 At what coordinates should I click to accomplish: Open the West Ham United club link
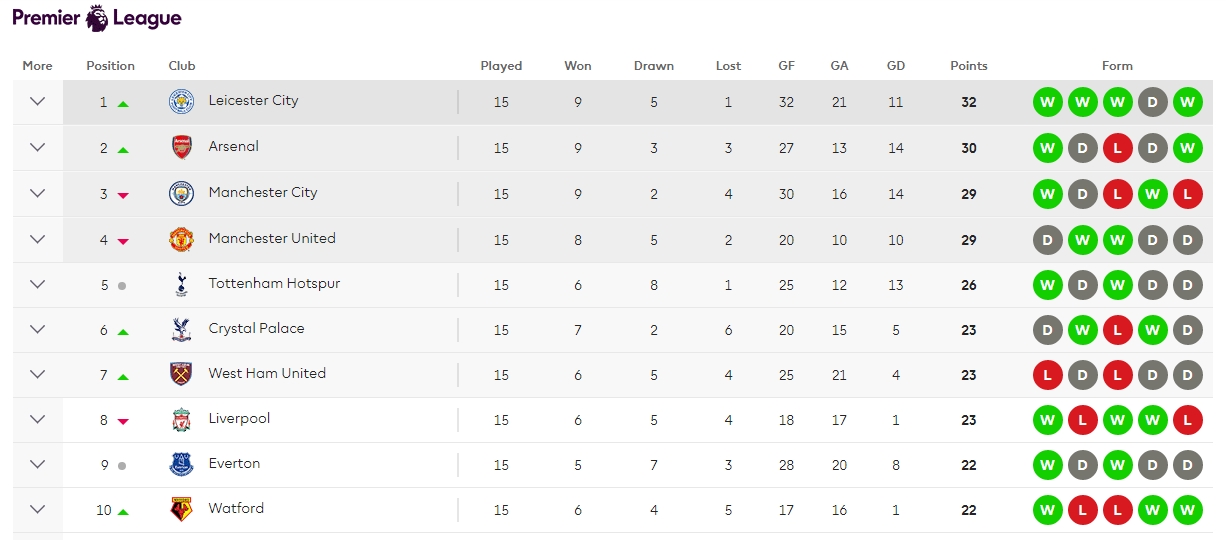click(x=267, y=374)
